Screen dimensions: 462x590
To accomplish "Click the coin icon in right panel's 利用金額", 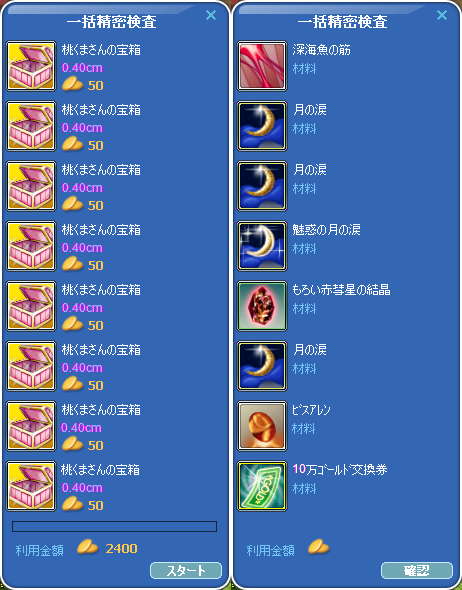I will (x=318, y=547).
